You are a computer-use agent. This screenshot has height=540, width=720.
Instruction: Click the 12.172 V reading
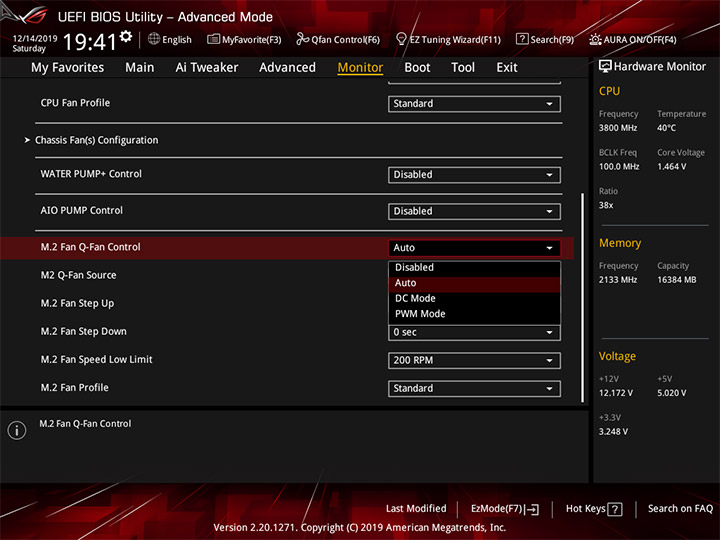616,393
